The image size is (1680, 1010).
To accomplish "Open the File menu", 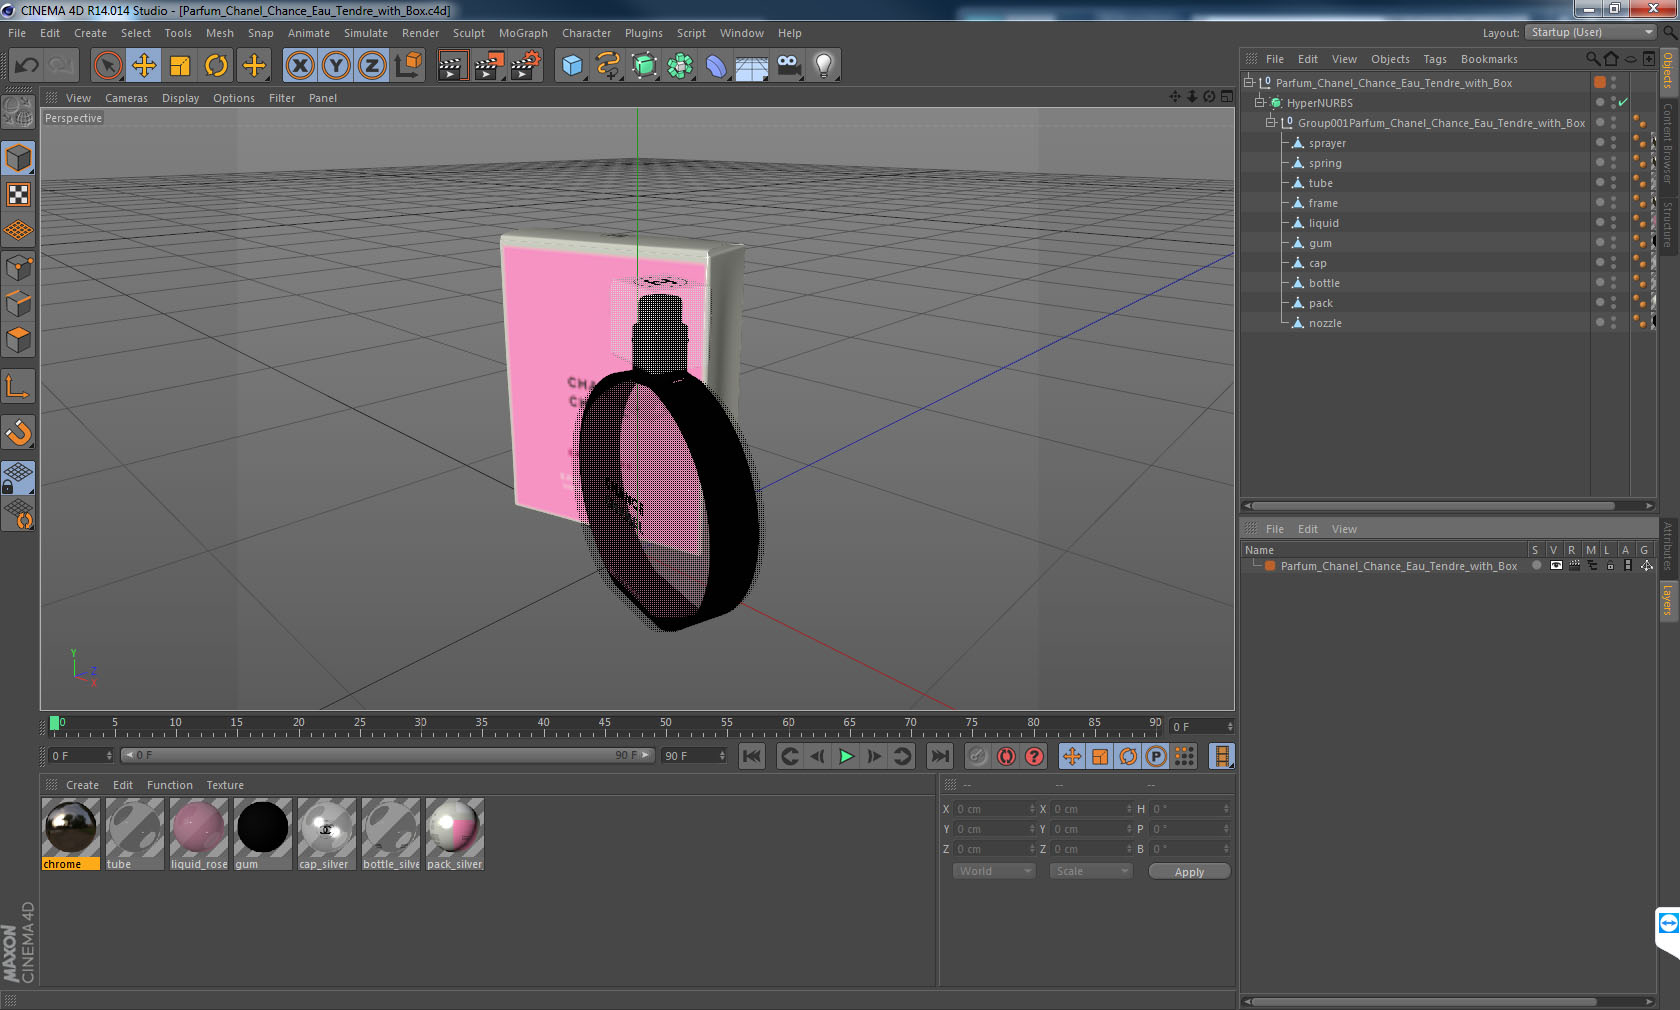I will click(x=17, y=33).
